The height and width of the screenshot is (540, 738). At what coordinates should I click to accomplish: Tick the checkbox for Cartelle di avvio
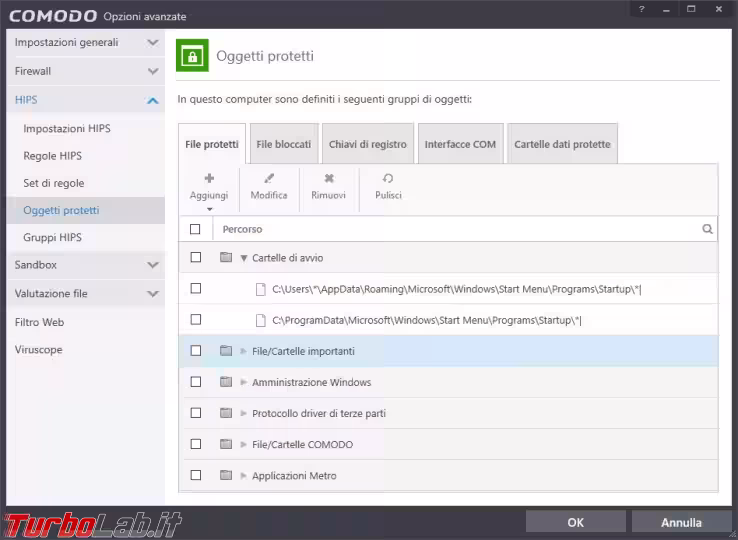click(x=196, y=257)
